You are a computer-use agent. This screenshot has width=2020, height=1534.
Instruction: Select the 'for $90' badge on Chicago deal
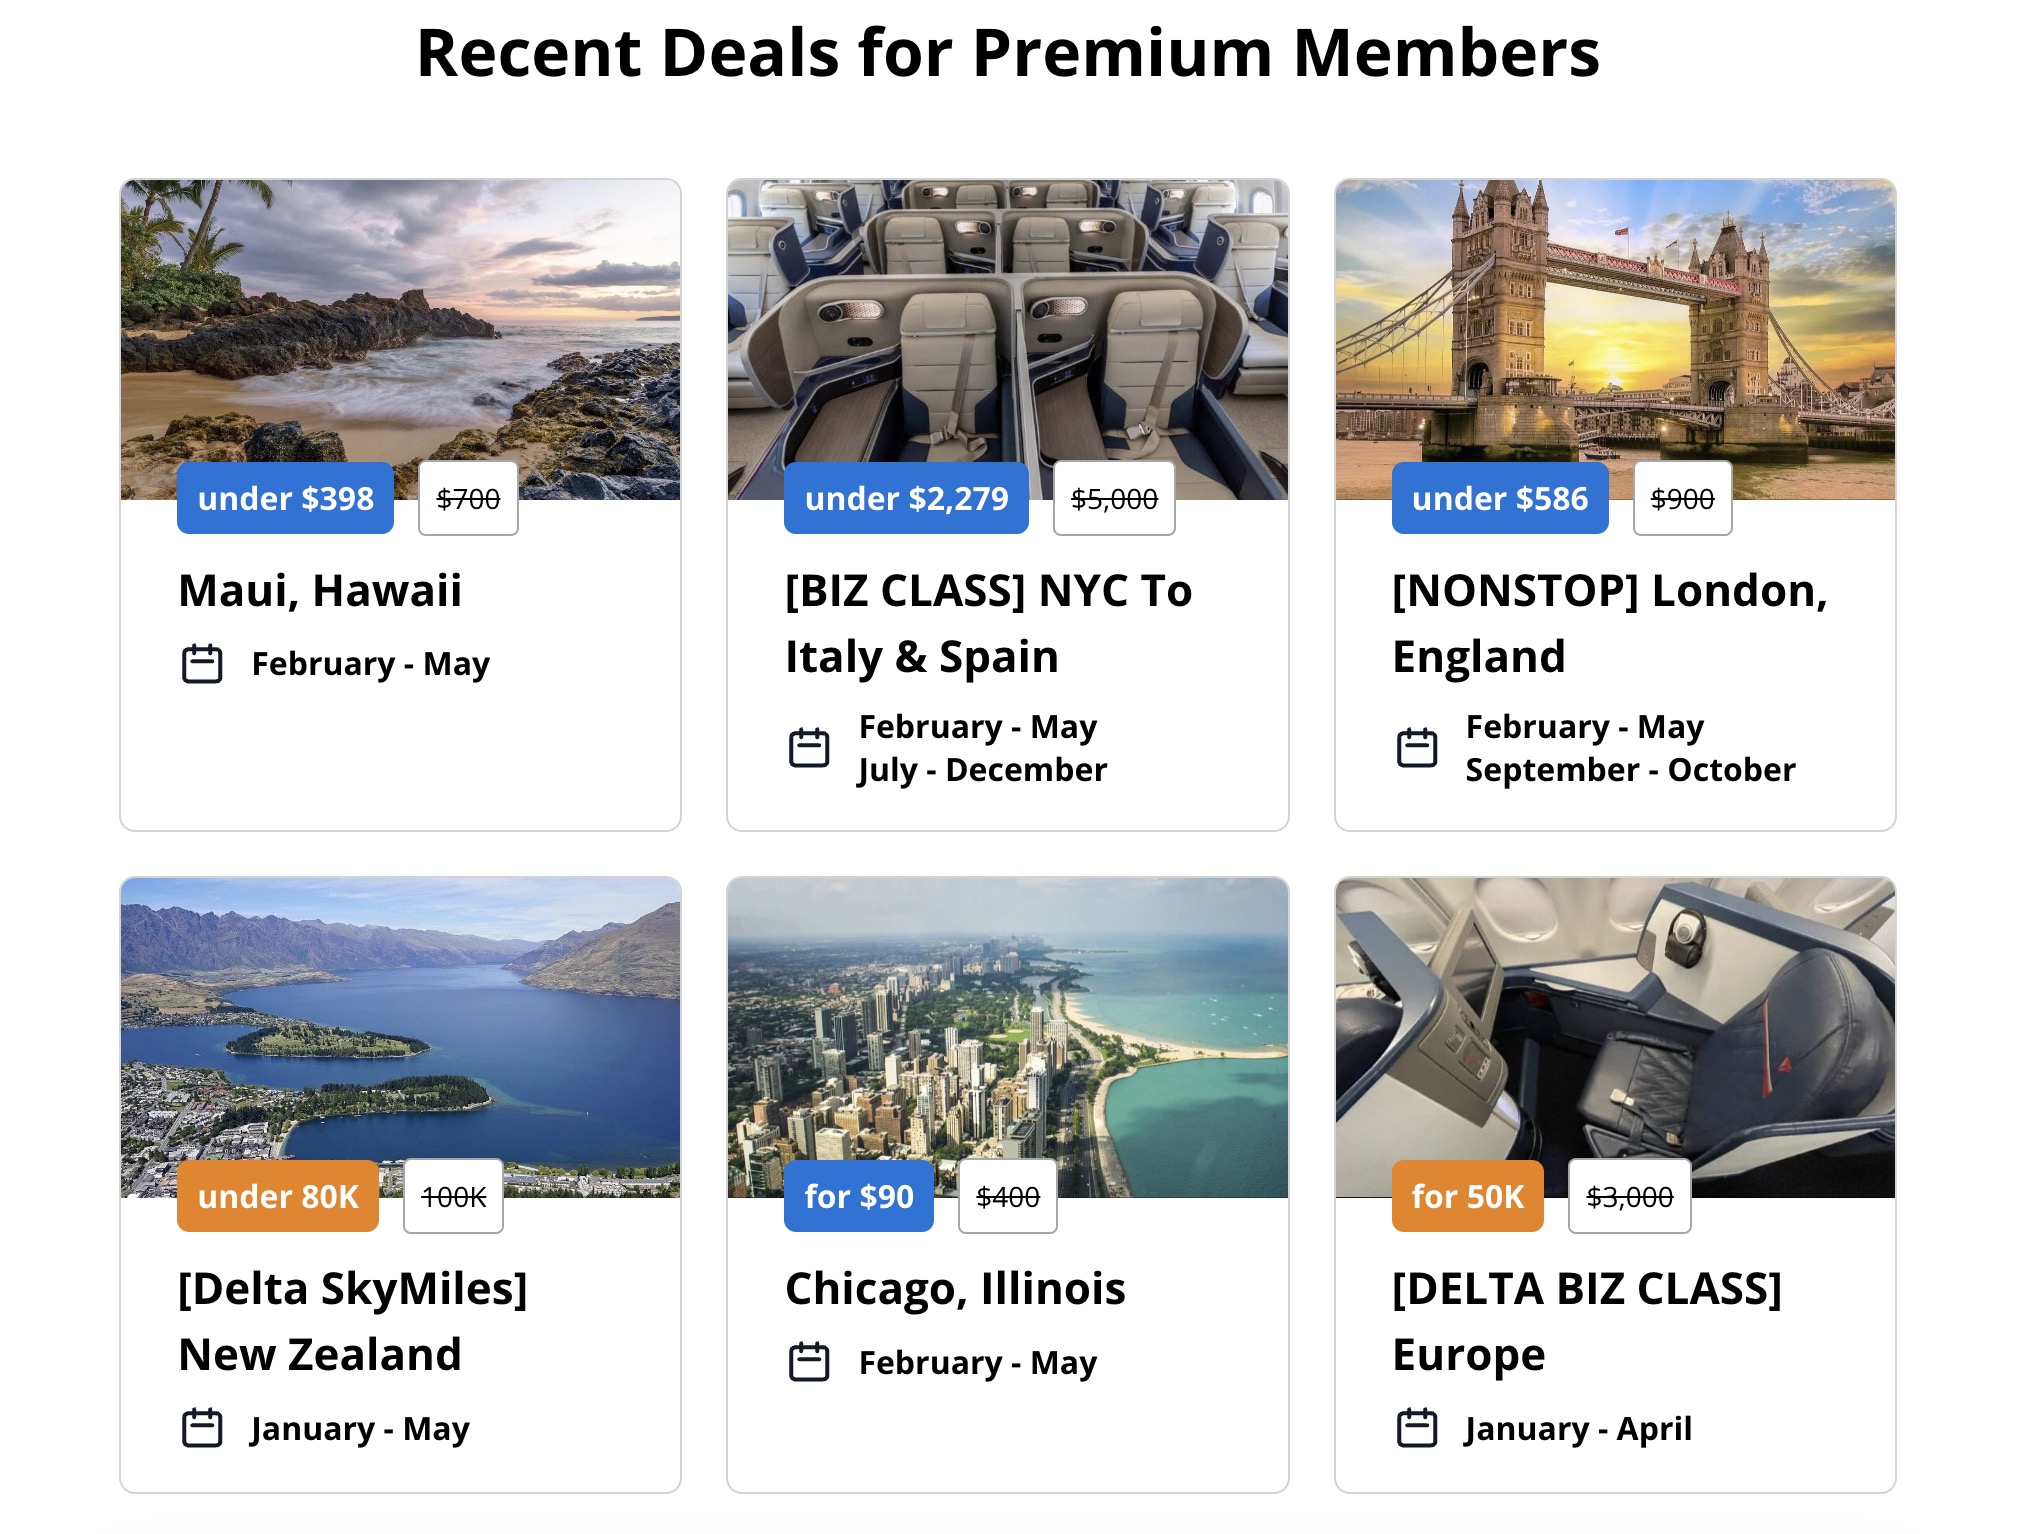tap(858, 1196)
